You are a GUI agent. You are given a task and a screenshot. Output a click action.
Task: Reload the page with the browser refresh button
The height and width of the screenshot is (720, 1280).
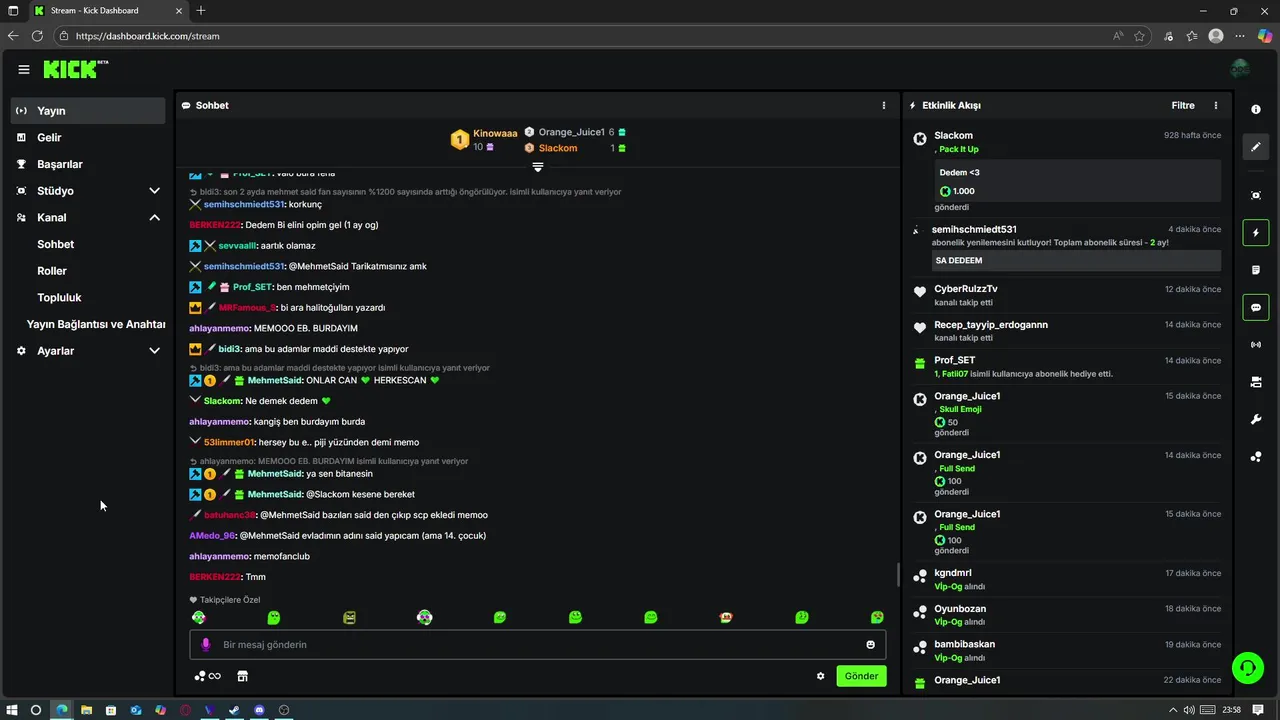click(37, 36)
